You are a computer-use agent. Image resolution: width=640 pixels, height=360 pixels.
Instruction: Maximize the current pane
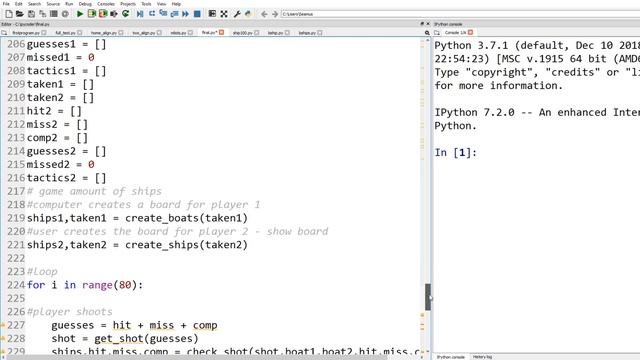212,14
